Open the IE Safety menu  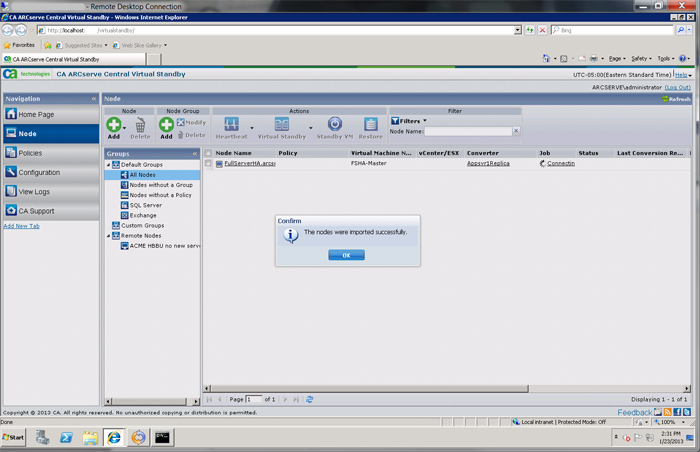coord(641,59)
